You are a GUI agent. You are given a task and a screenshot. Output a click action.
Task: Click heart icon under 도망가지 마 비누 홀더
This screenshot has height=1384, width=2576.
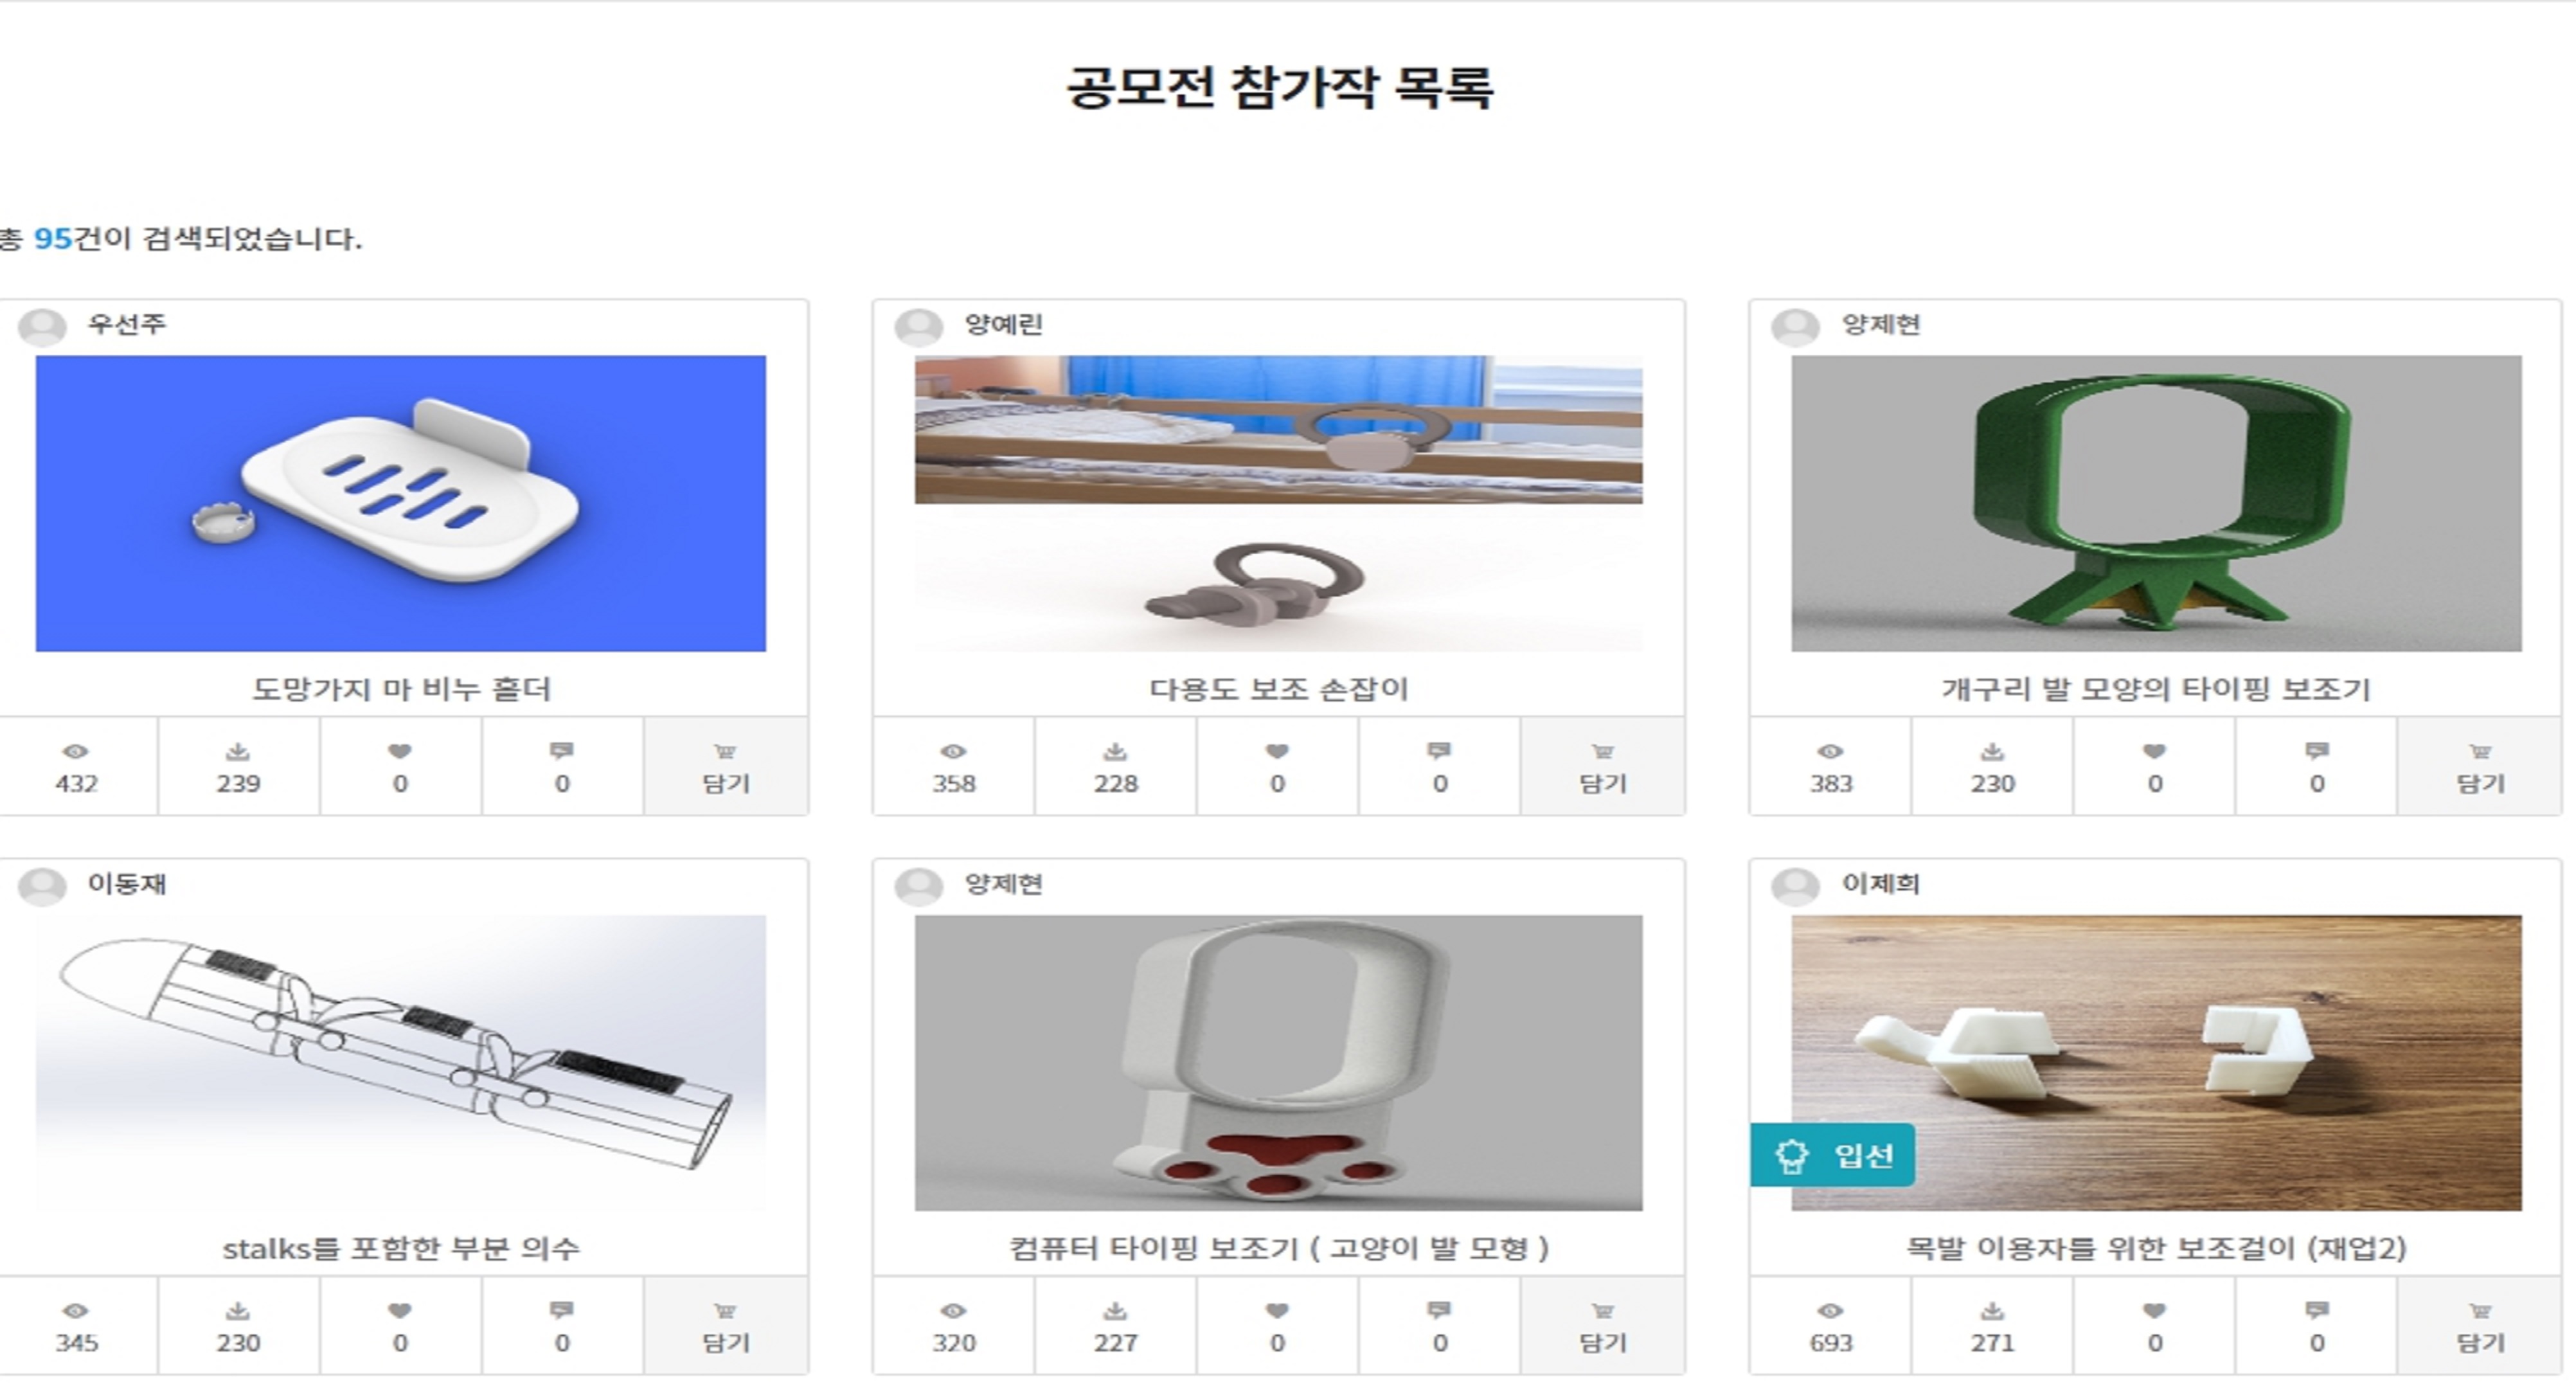[x=400, y=751]
